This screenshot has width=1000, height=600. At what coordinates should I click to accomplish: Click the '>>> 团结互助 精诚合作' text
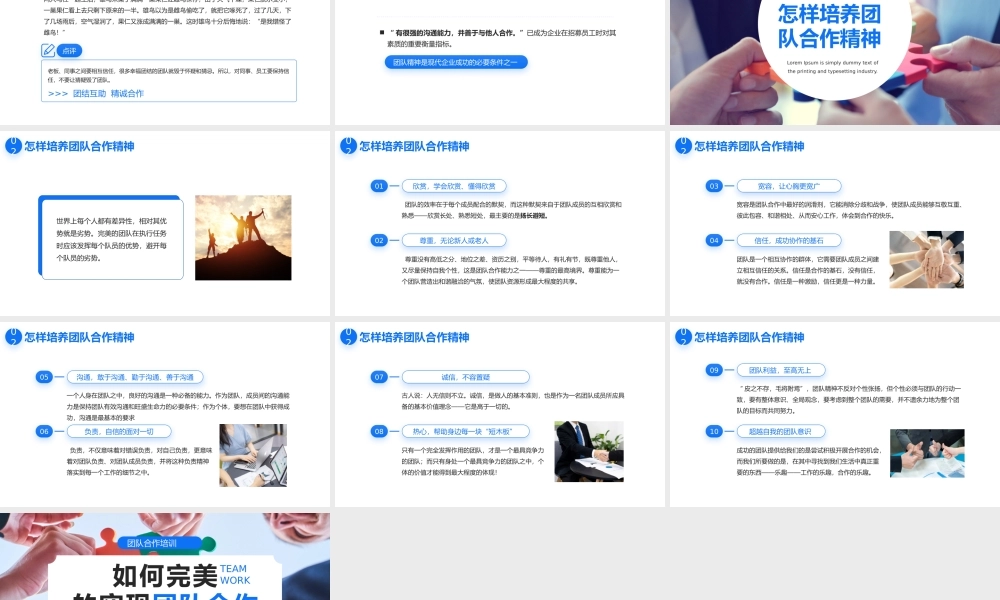(96, 93)
